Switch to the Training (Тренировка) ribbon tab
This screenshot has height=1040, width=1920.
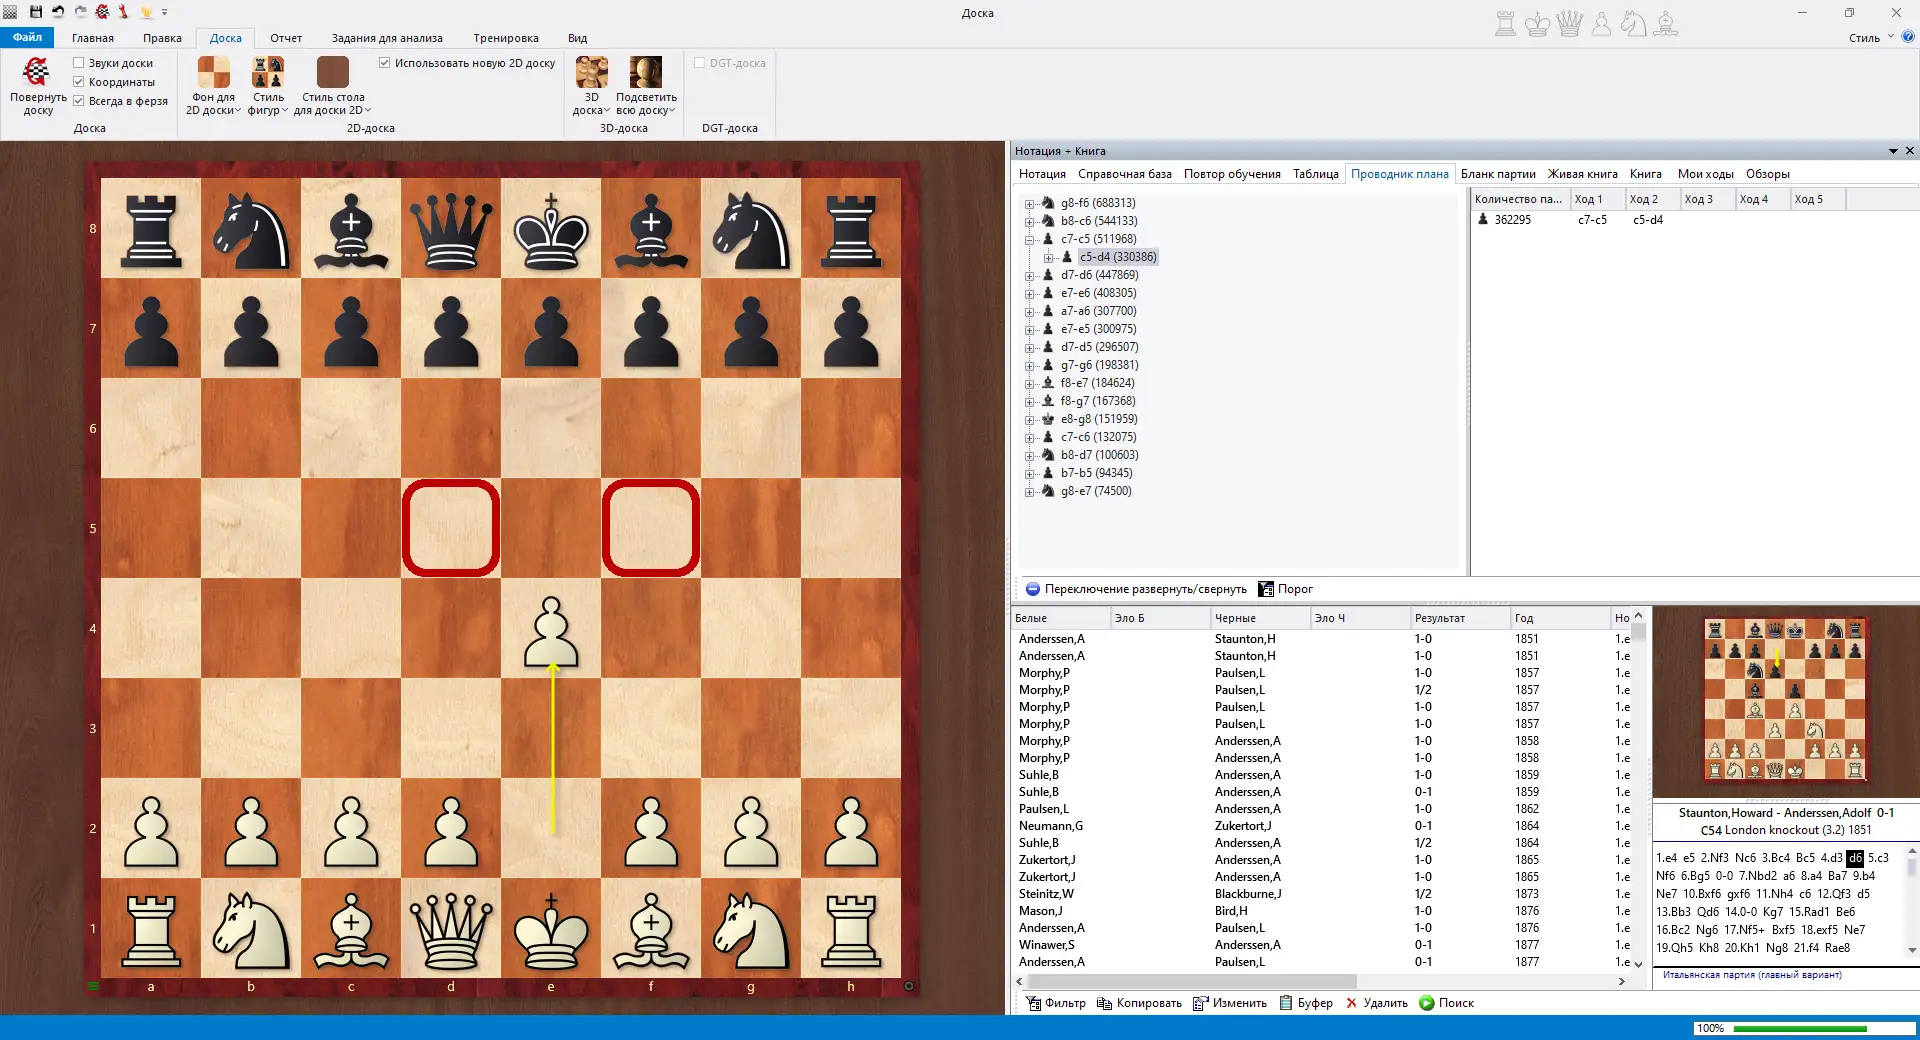pyautogui.click(x=505, y=38)
